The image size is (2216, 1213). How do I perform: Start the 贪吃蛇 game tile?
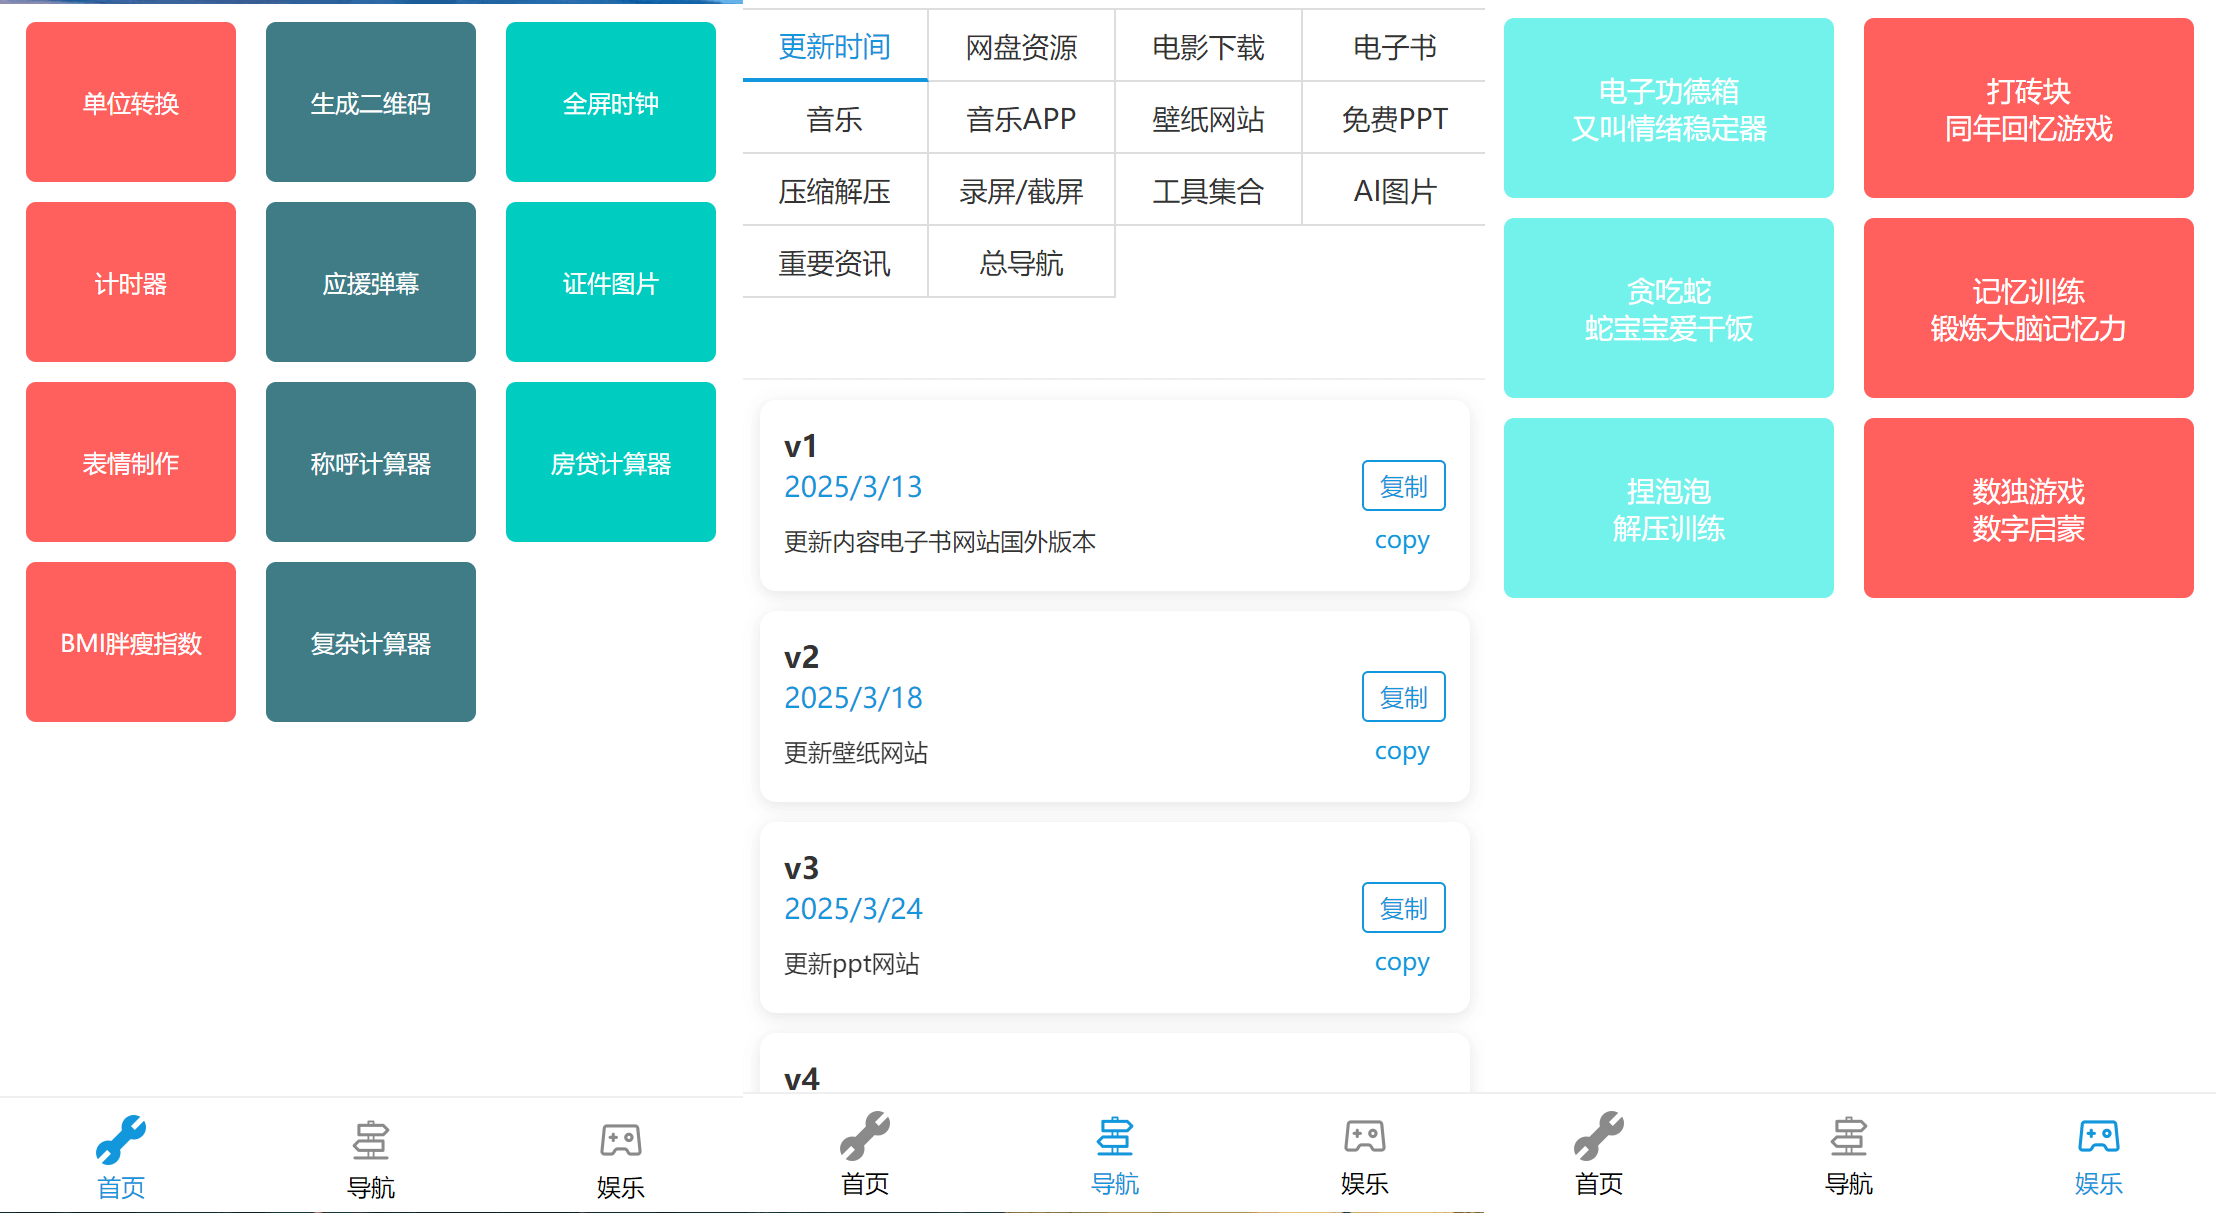point(1668,308)
